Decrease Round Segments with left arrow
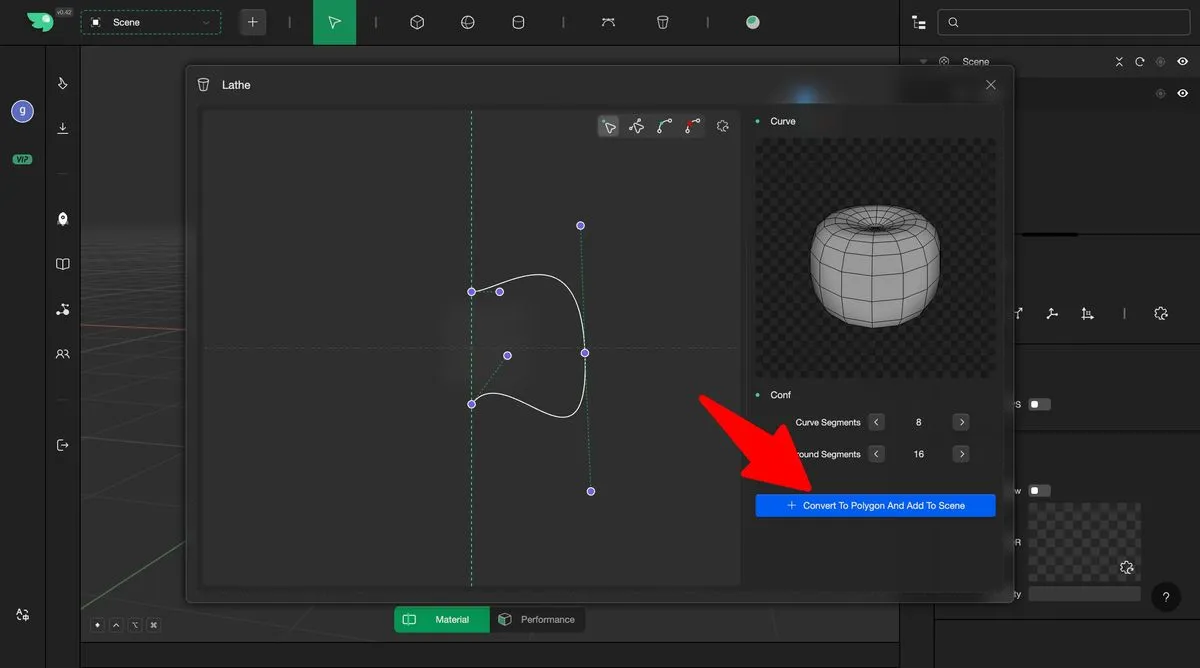 pos(876,455)
